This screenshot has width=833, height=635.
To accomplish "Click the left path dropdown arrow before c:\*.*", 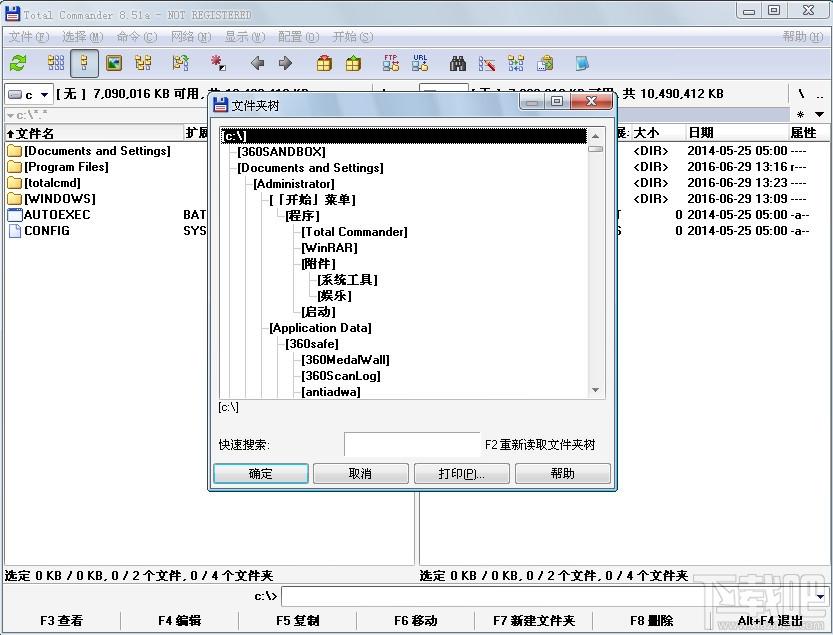I will tap(10, 115).
